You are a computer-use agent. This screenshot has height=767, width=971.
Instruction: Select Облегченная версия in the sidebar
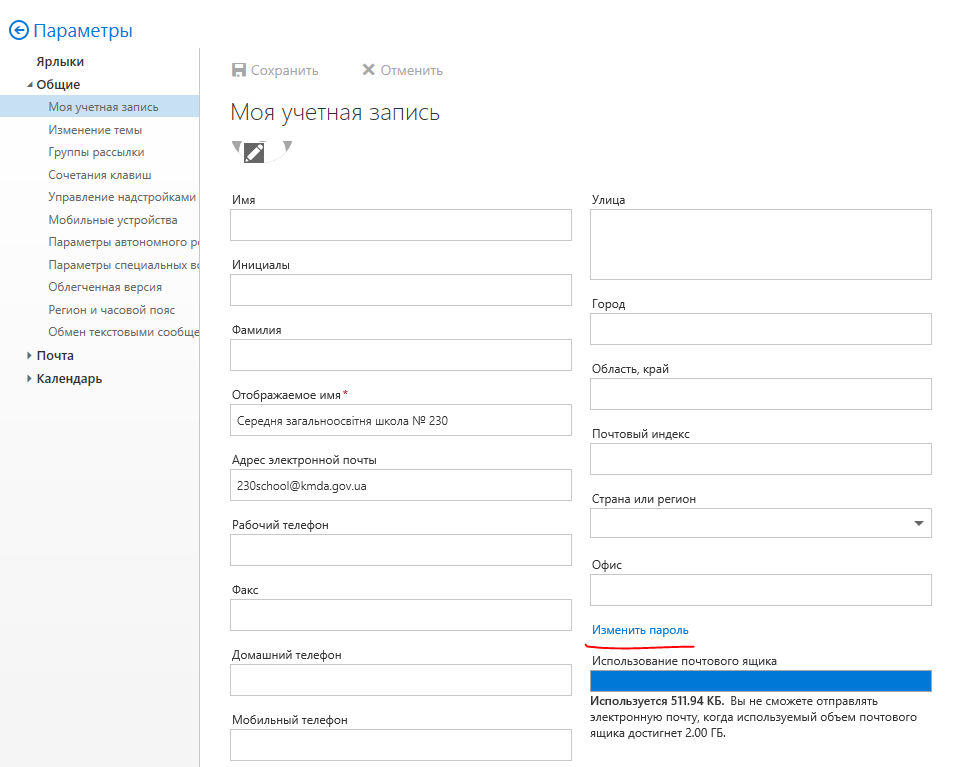(105, 287)
